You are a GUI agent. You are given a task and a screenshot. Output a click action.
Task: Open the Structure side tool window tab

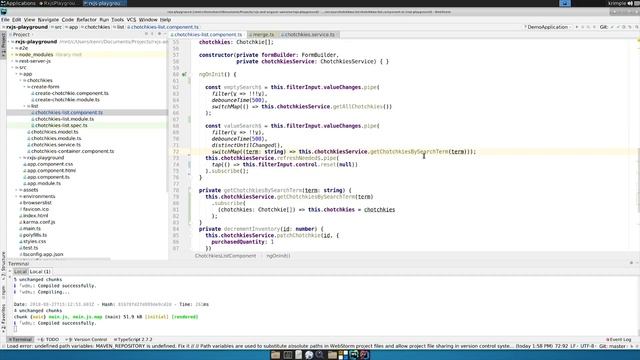coord(3,266)
